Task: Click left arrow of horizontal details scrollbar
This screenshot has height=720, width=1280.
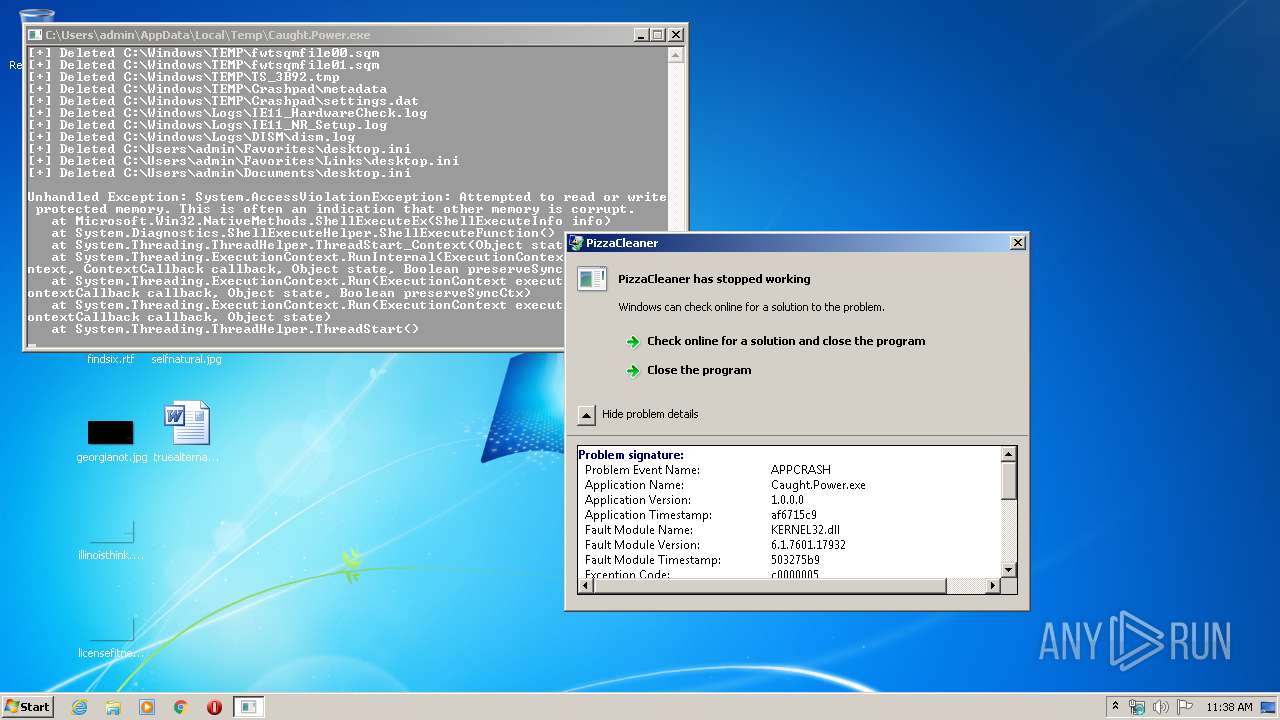Action: [586, 585]
